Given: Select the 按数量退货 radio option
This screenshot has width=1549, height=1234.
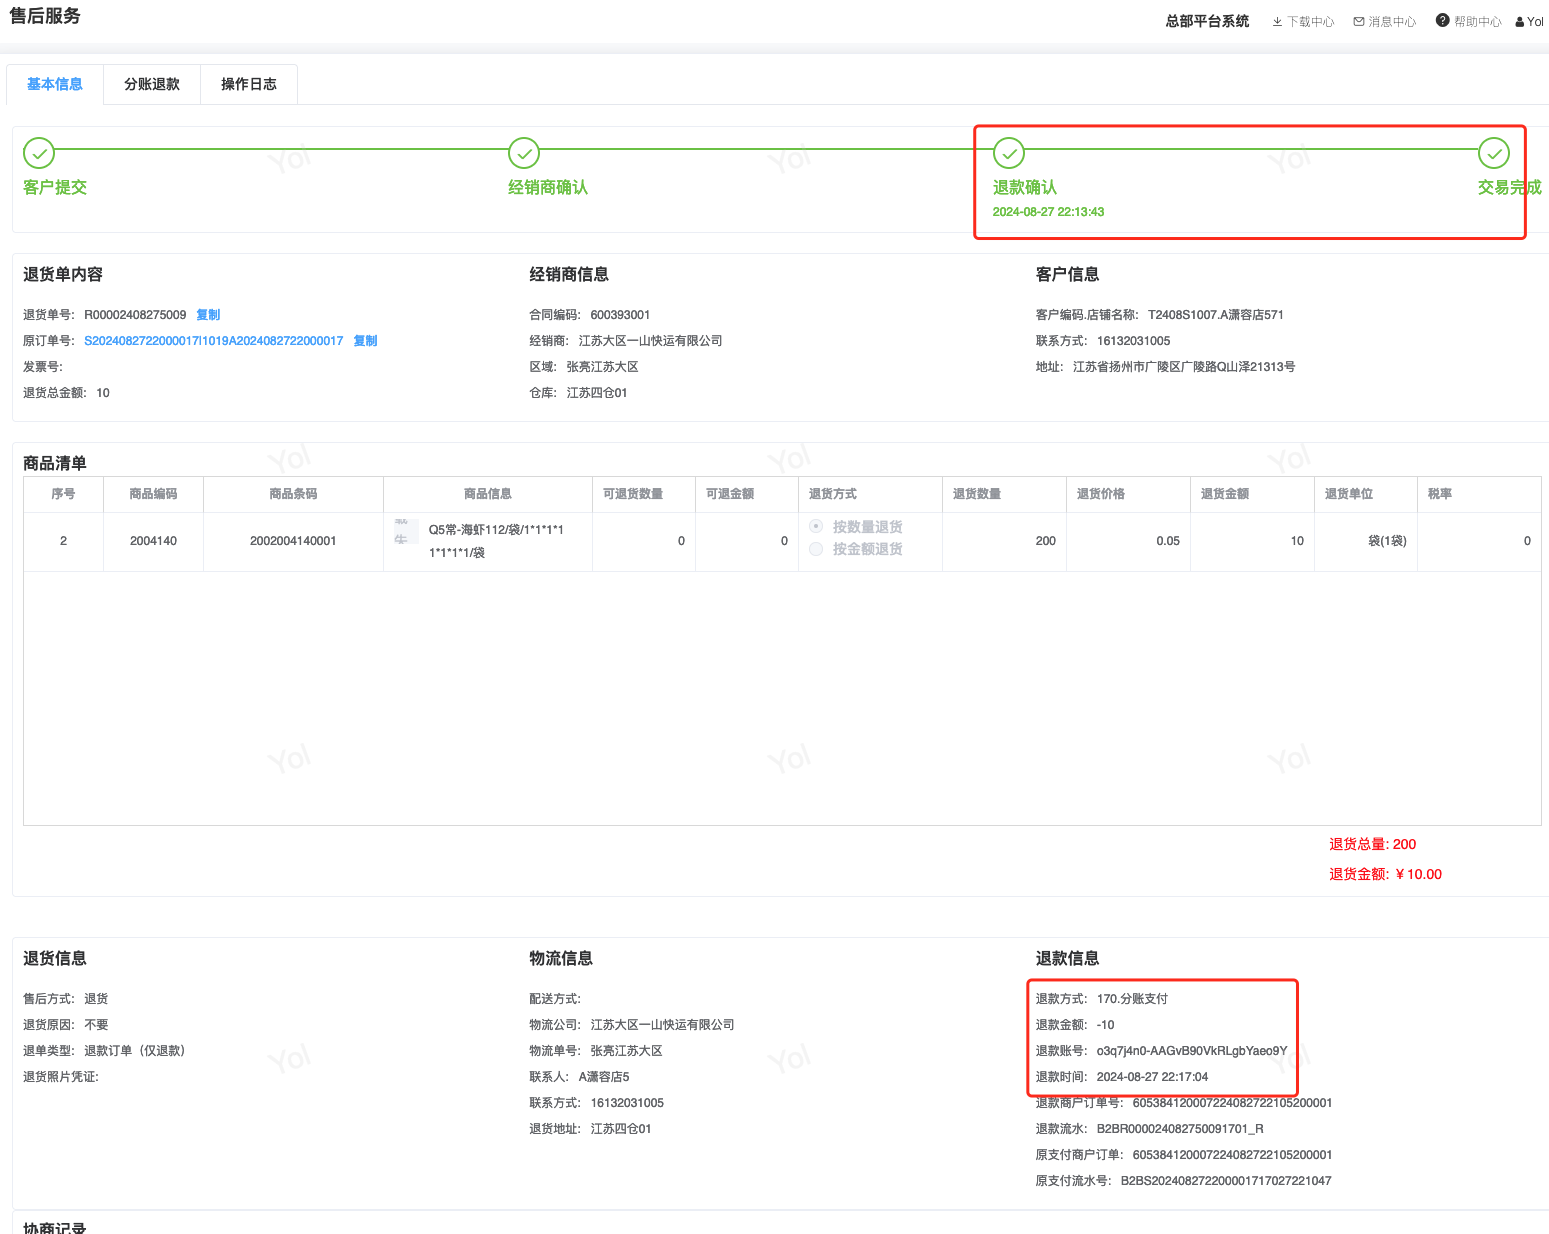Looking at the screenshot, I should (816, 526).
